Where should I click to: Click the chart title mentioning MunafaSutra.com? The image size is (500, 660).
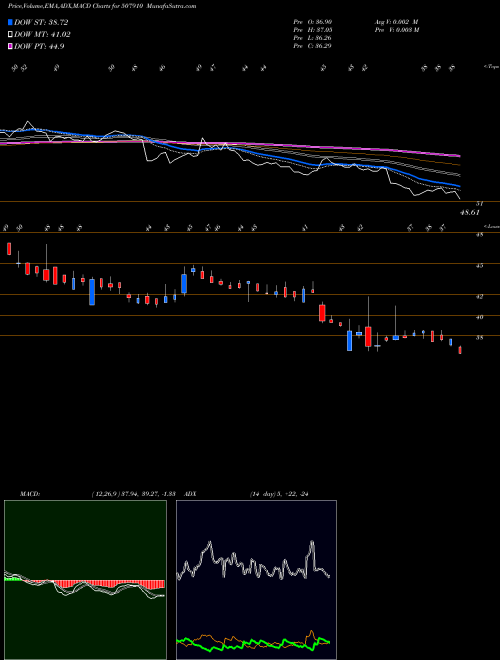tap(102, 6)
